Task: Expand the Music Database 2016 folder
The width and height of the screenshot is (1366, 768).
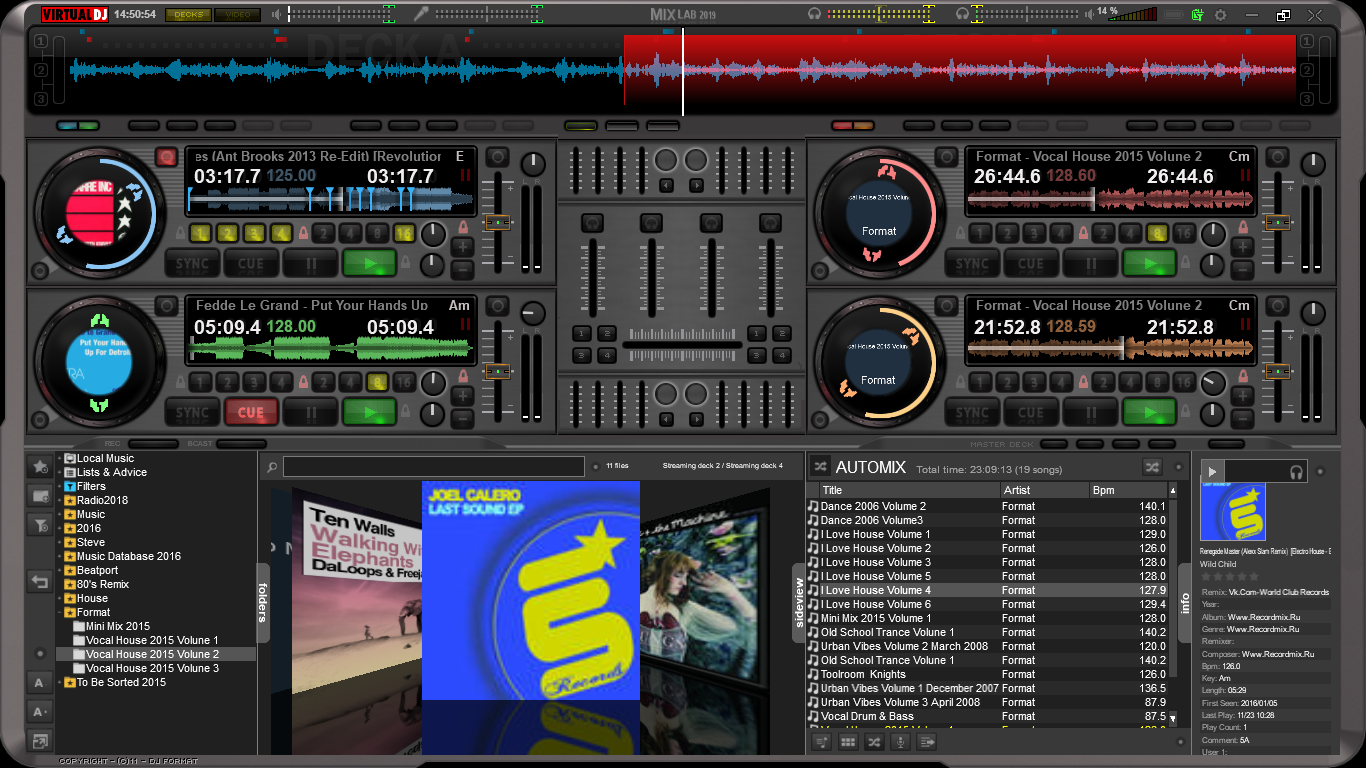Action: click(60, 556)
